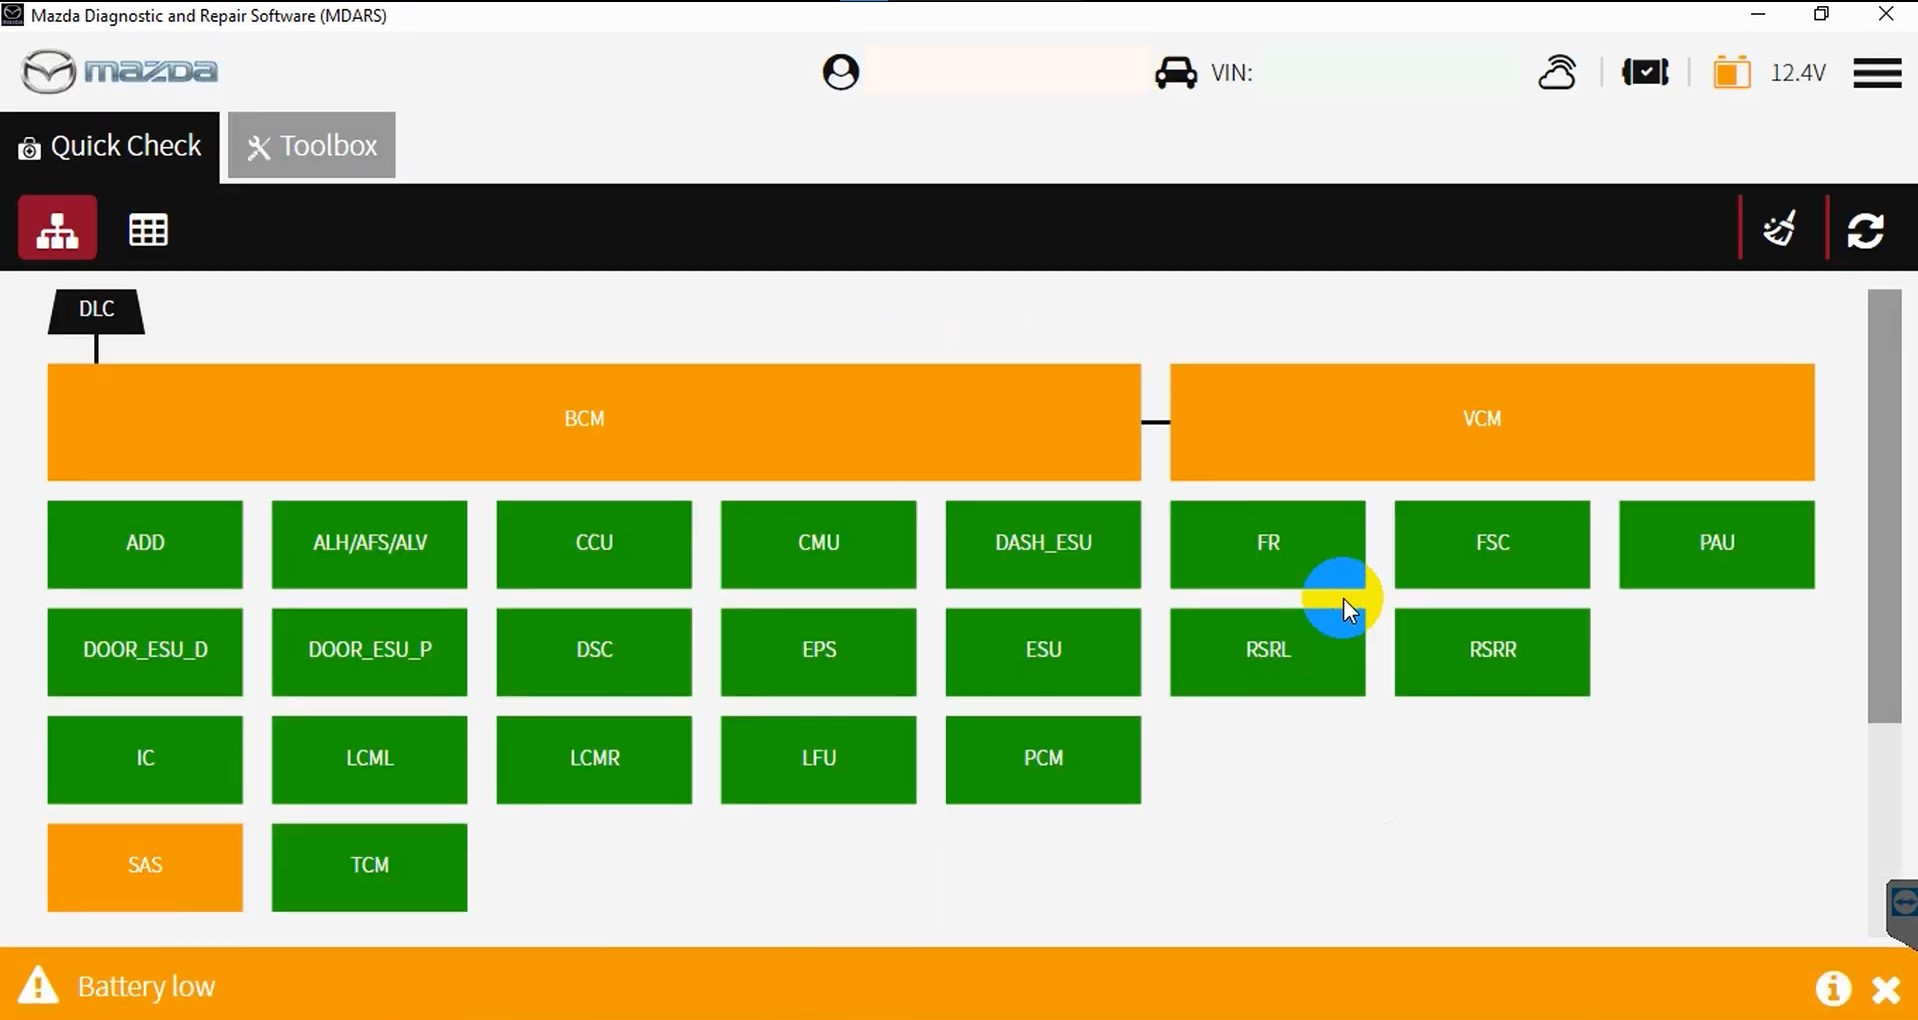Open the CCU module

point(594,544)
